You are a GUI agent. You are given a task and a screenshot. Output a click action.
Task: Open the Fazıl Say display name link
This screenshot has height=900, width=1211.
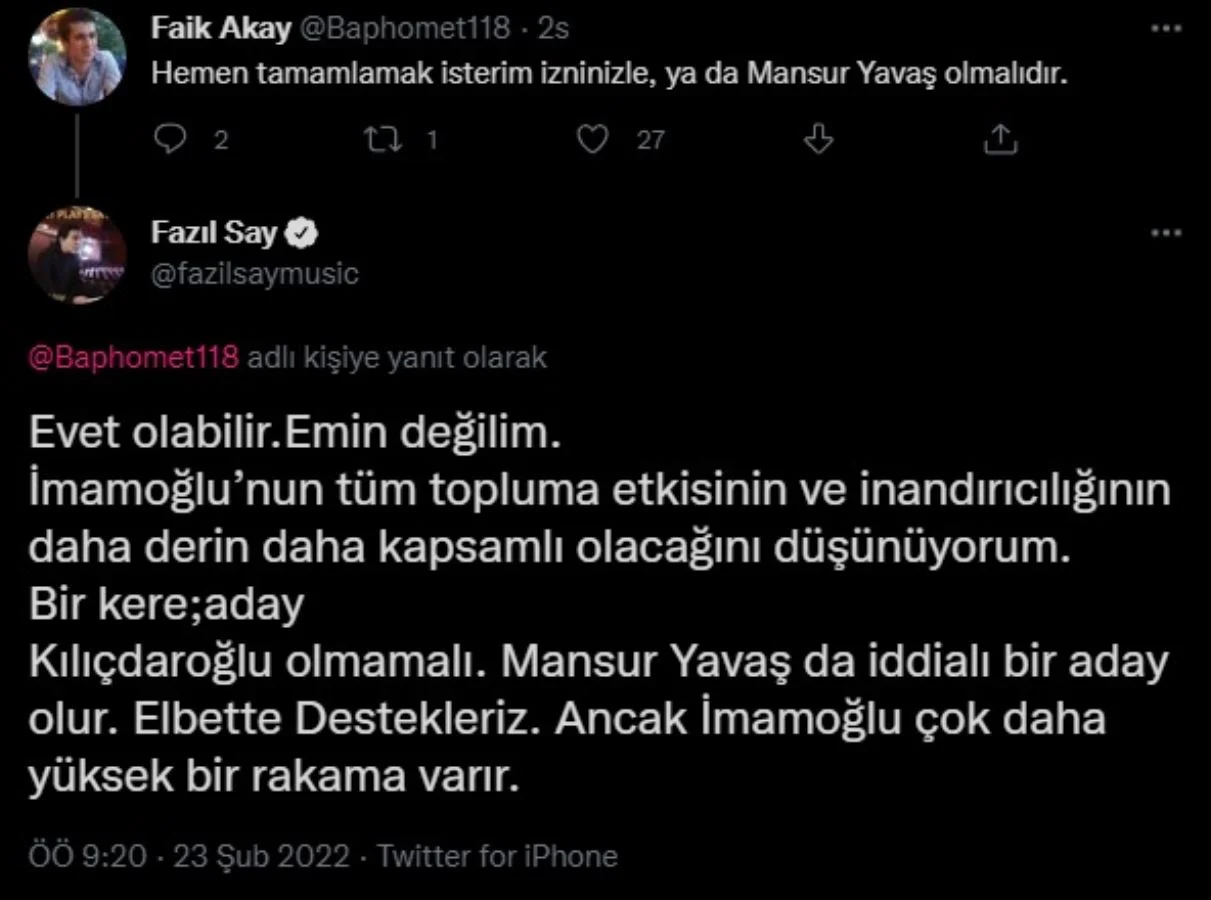pos(214,234)
